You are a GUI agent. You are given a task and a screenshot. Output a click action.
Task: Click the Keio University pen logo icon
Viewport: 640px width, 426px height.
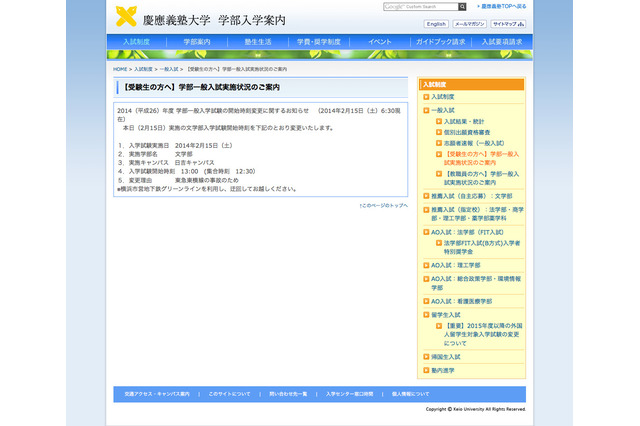click(x=126, y=16)
